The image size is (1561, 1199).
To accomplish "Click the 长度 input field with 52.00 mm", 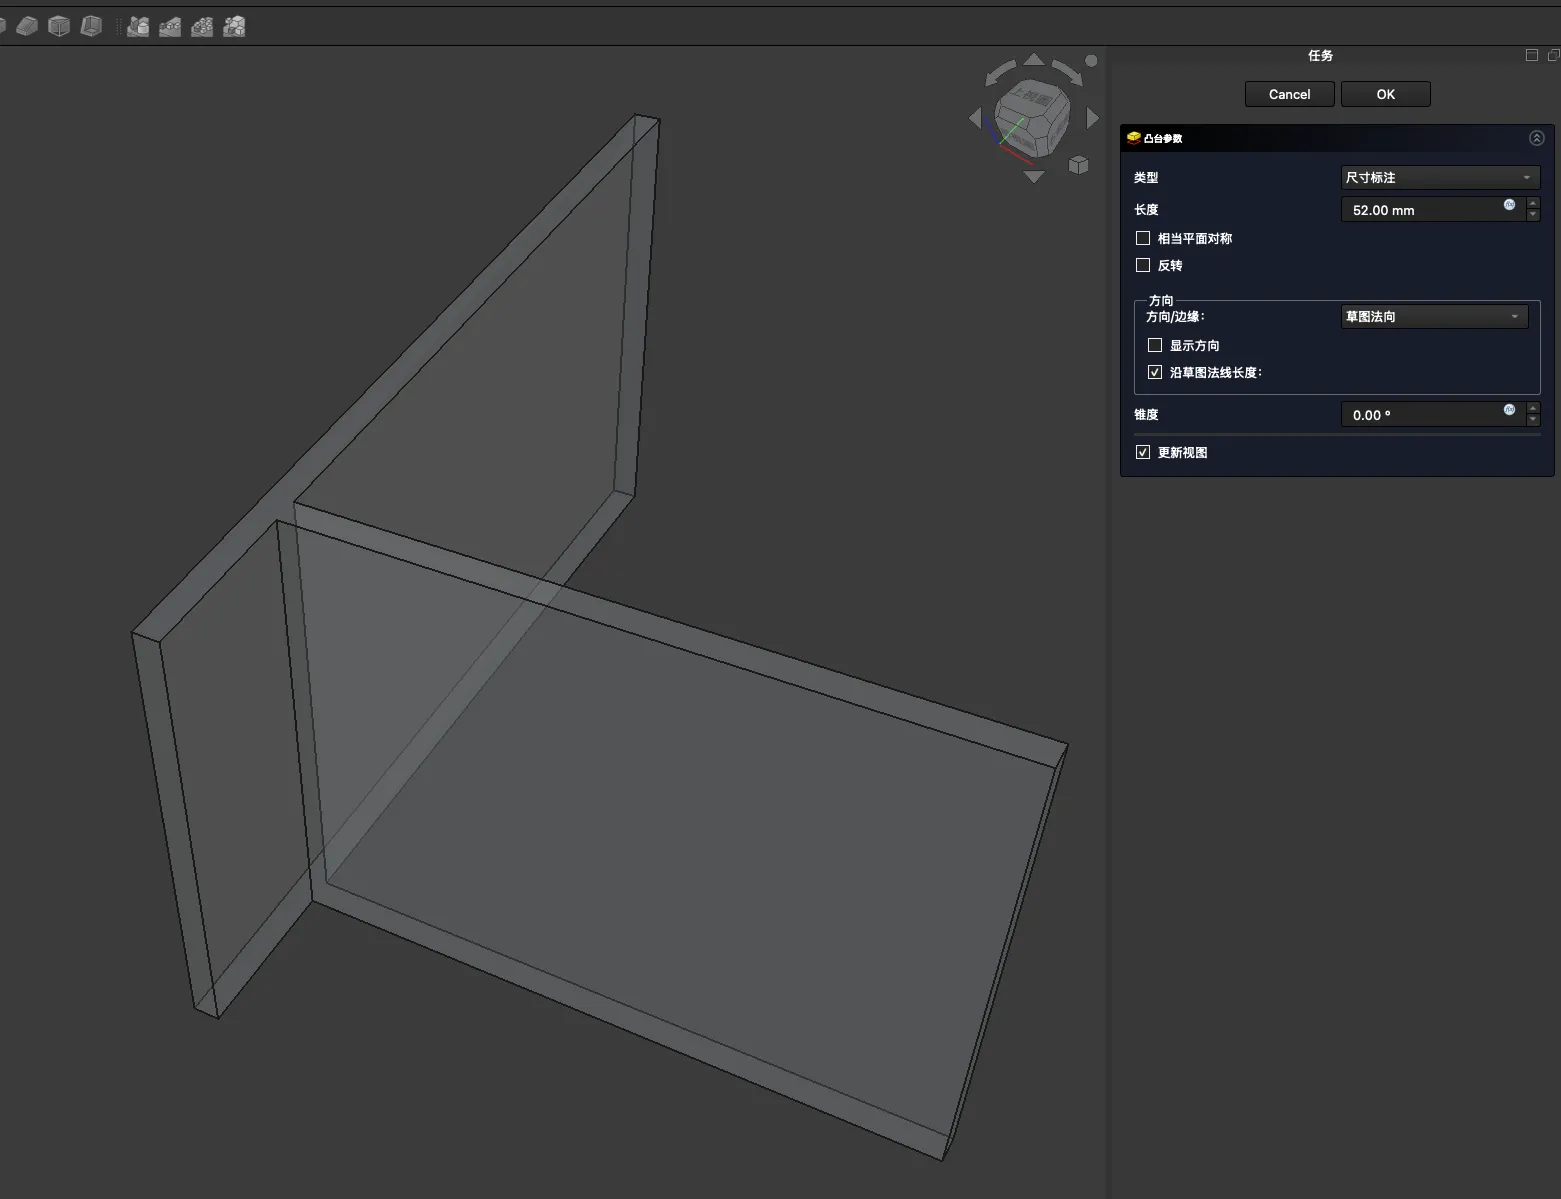I will 1420,210.
